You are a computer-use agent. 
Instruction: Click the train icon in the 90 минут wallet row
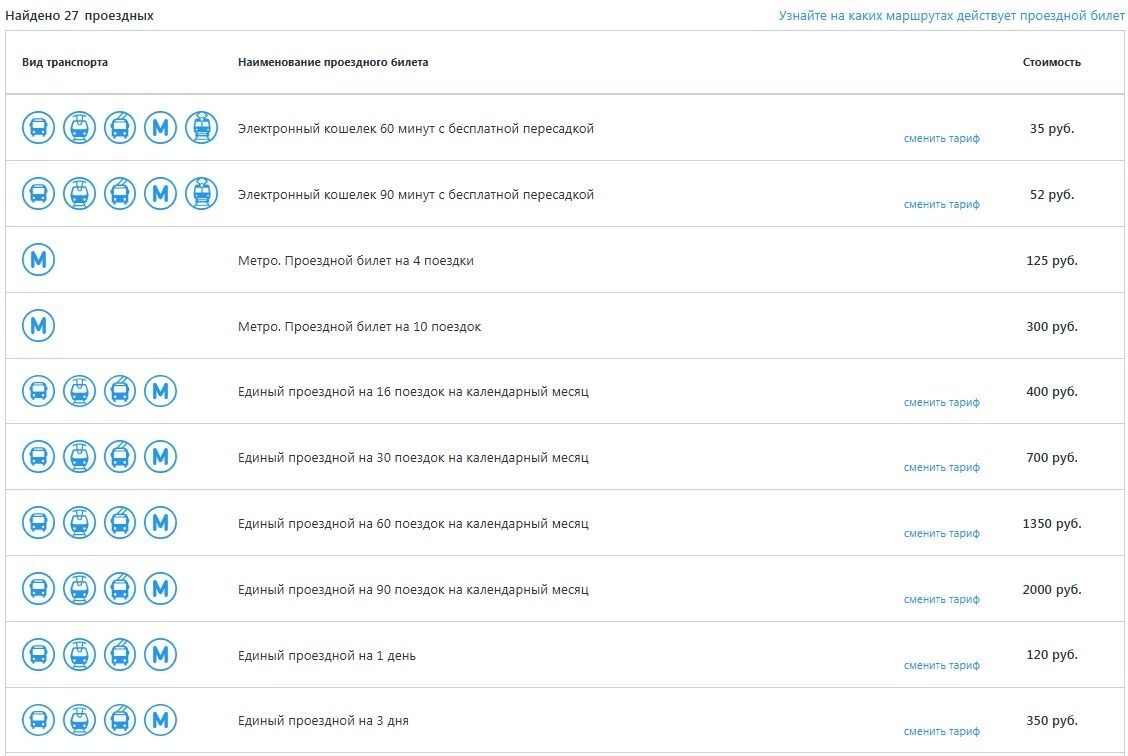(x=201, y=193)
